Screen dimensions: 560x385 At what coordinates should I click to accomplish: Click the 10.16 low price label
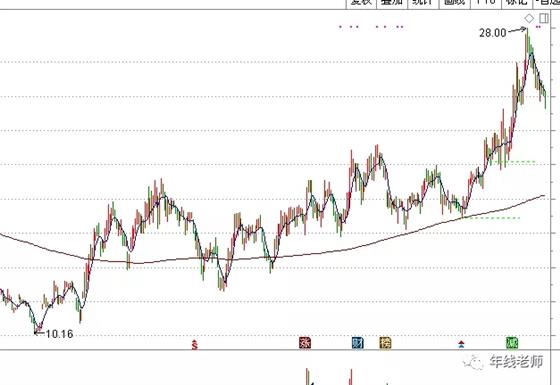coord(59,334)
